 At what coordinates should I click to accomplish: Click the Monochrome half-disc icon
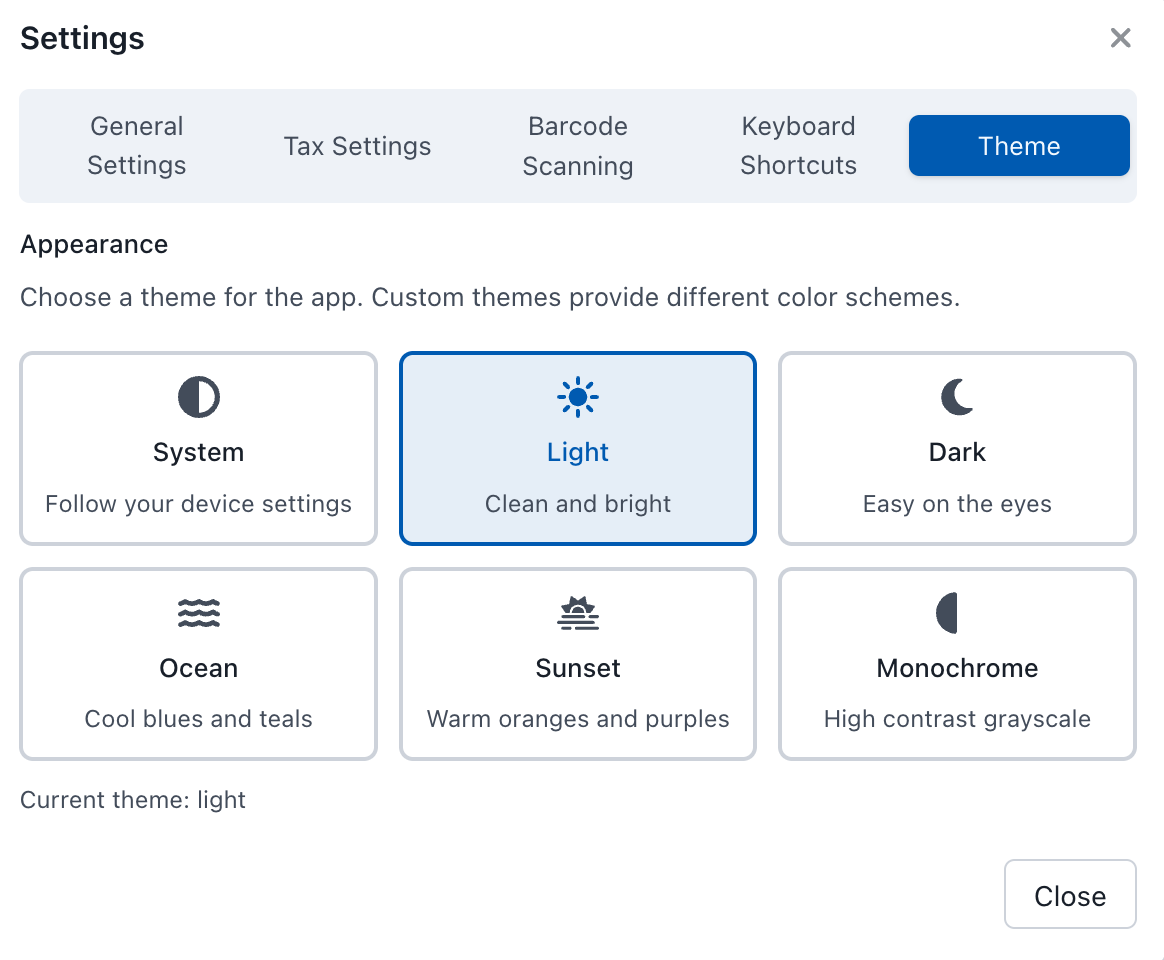(948, 613)
